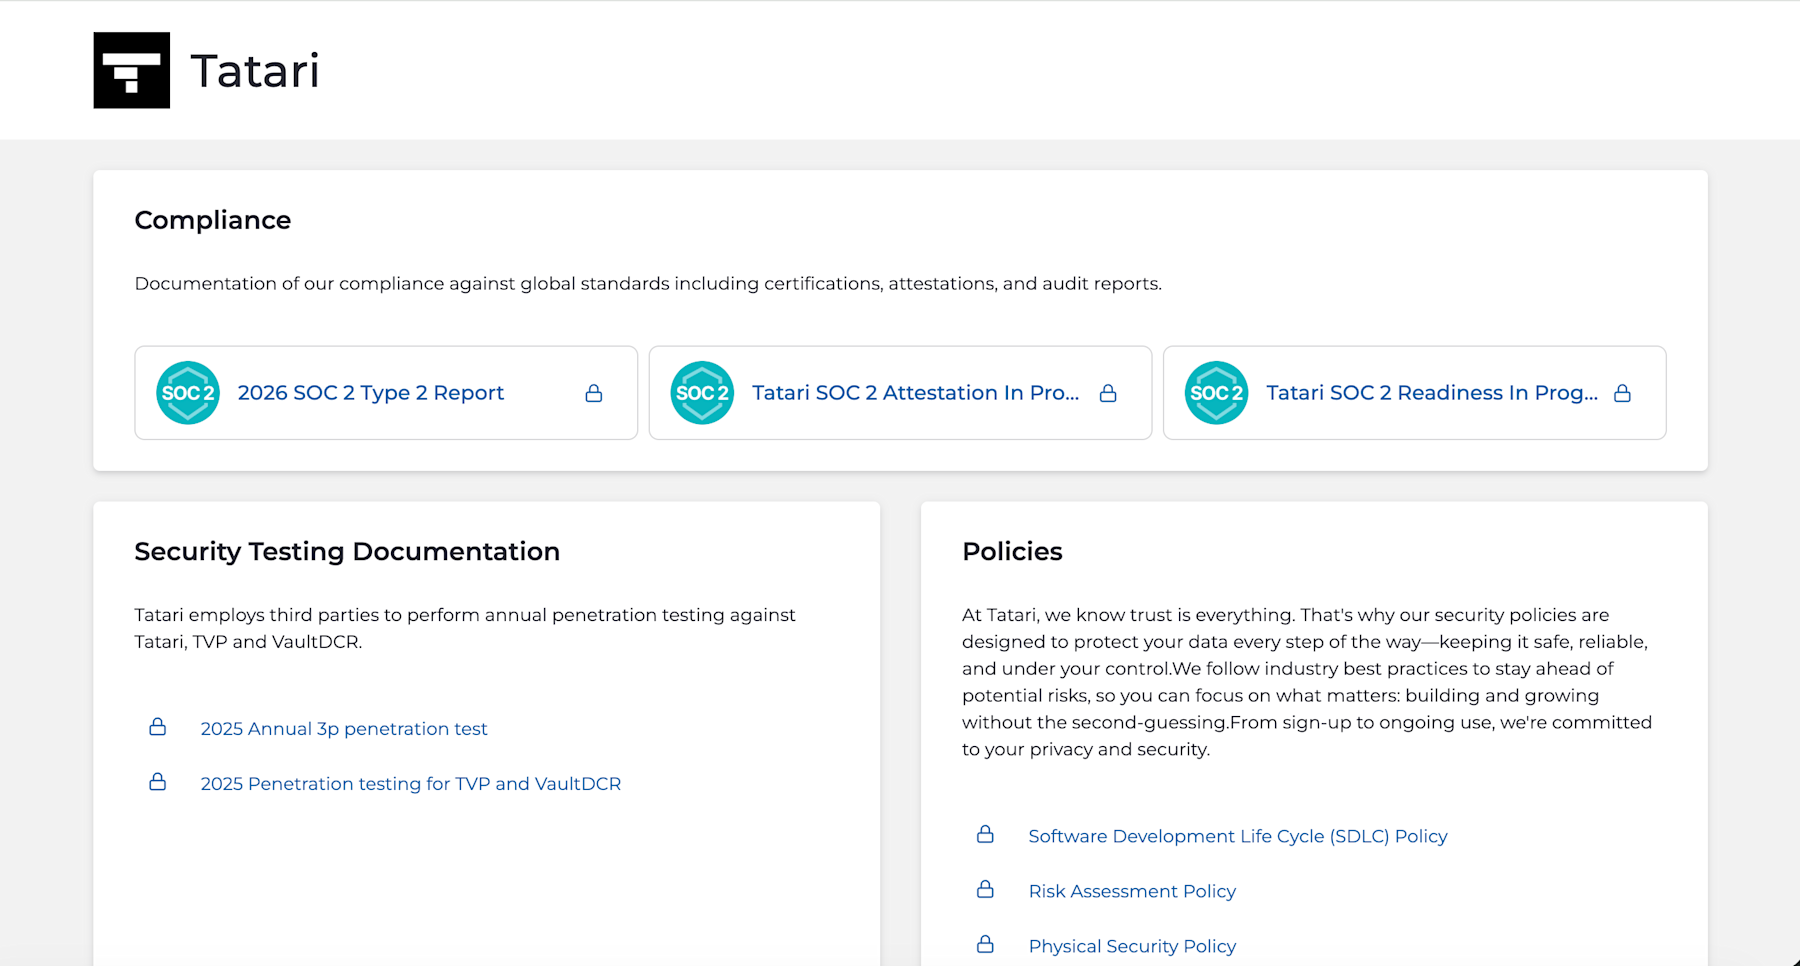Viewport: 1800px width, 966px height.
Task: Open Tatari SOC 2 Readiness In Progress document
Action: [x=1432, y=393]
